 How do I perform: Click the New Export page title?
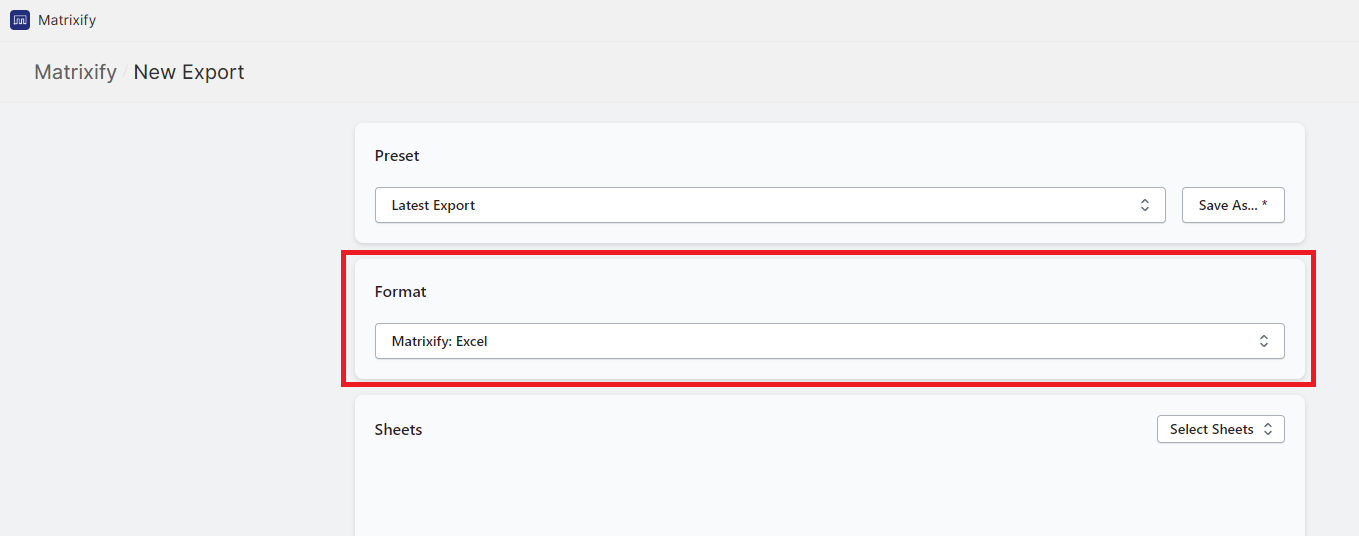(x=189, y=72)
